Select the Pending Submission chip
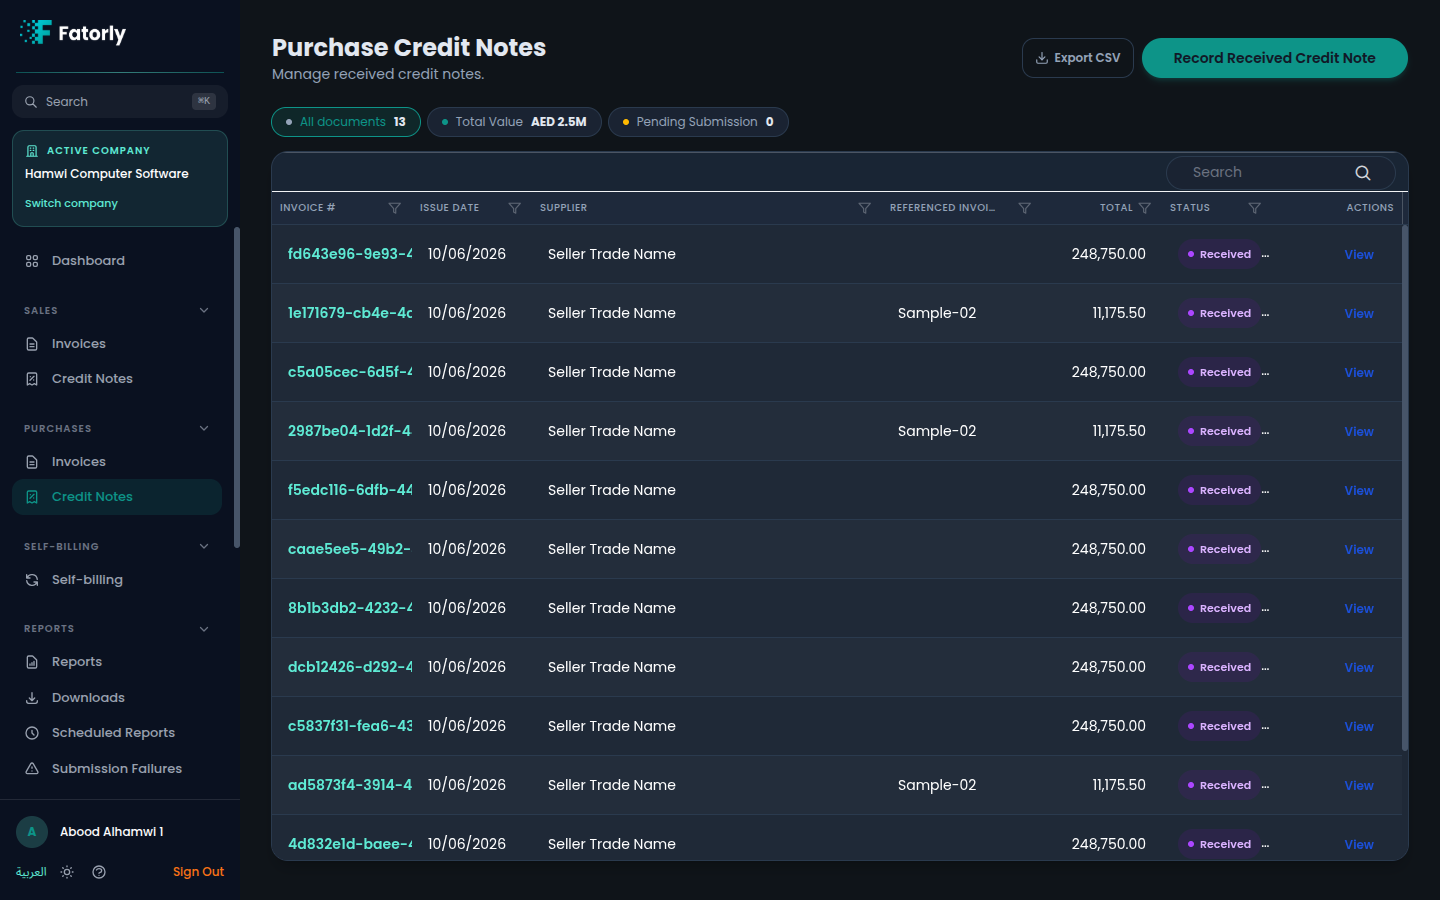The image size is (1440, 900). (x=698, y=122)
